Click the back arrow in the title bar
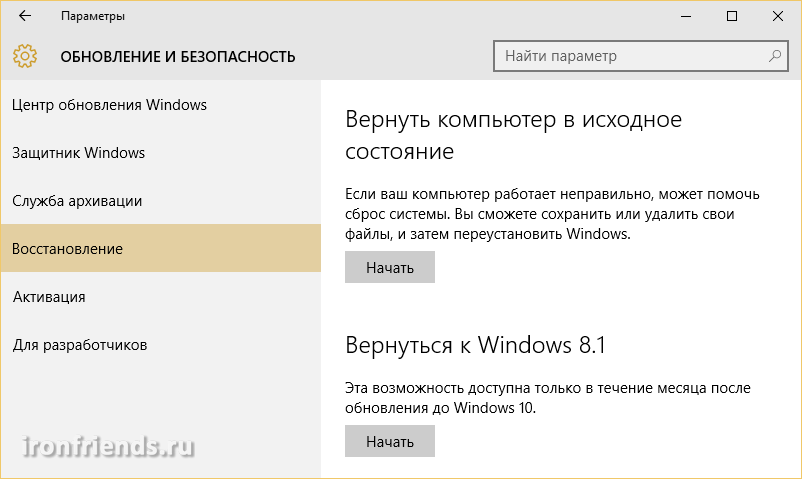802x479 pixels. tap(25, 17)
